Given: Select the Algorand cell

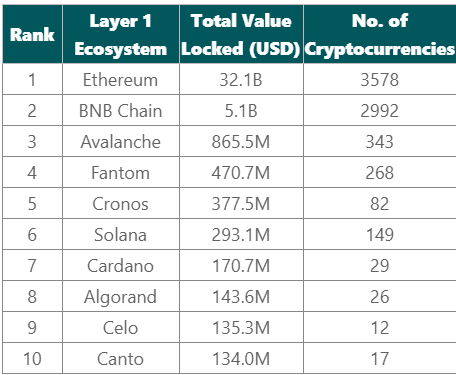Looking at the screenshot, I should (x=121, y=296).
